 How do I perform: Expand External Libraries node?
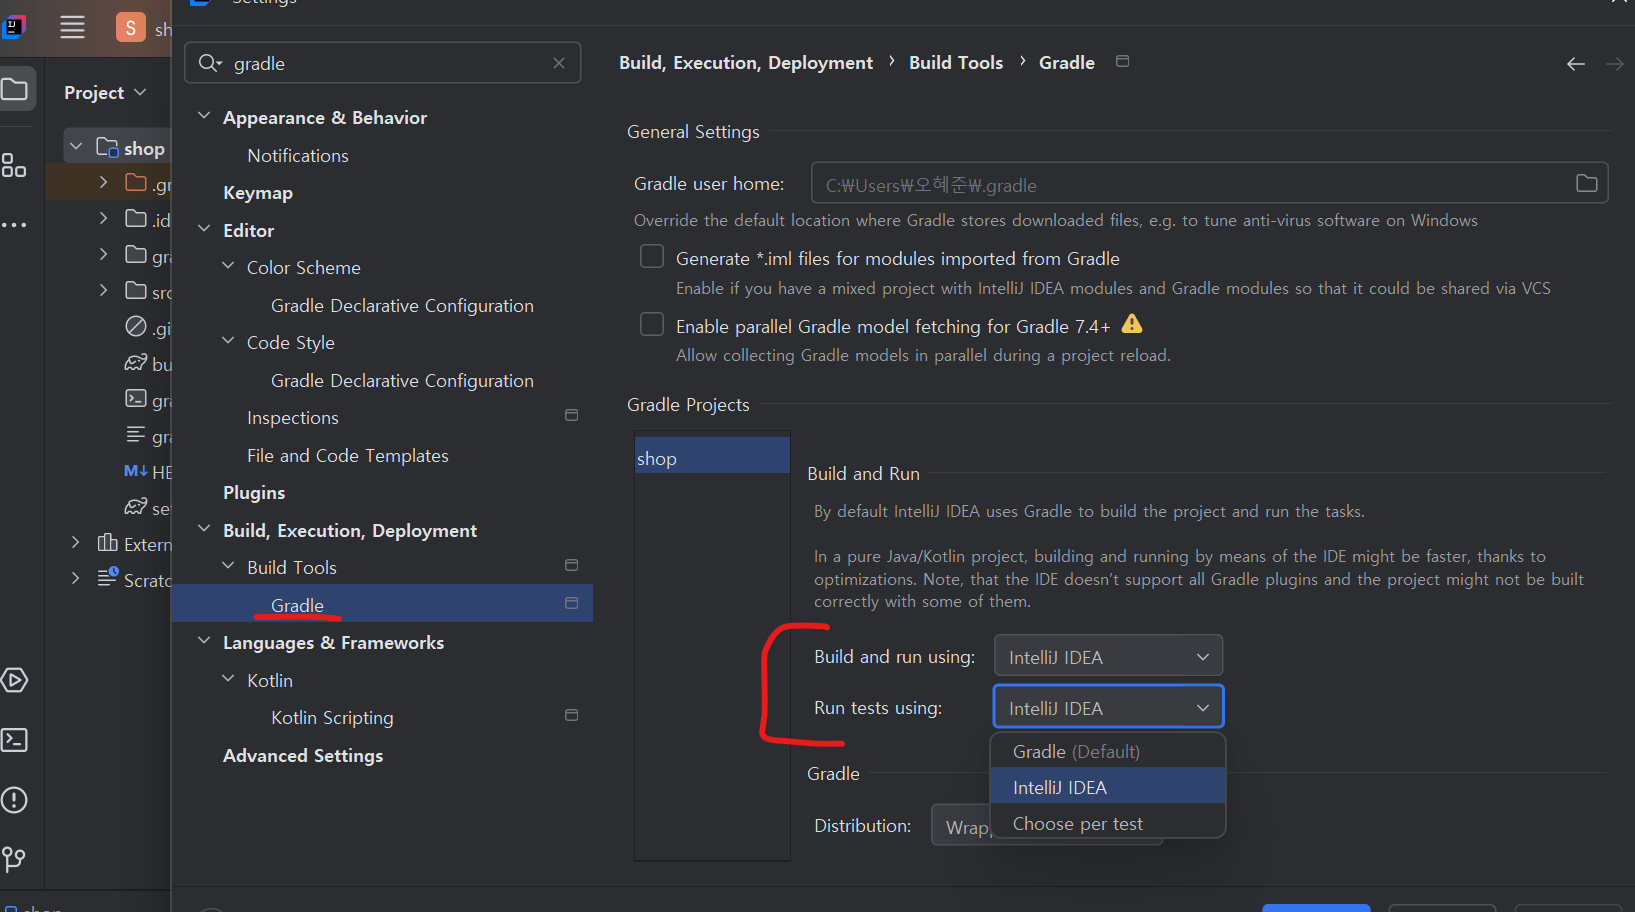pyautogui.click(x=76, y=543)
